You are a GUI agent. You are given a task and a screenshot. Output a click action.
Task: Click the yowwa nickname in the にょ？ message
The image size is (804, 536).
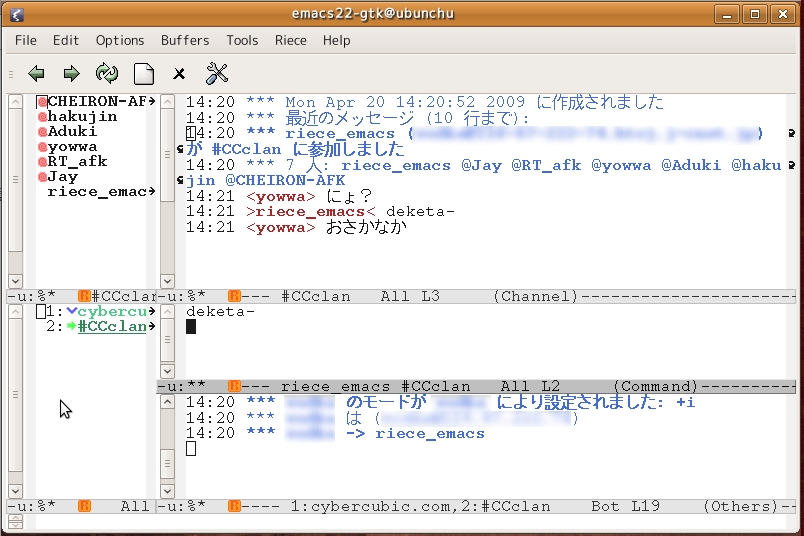click(x=280, y=196)
